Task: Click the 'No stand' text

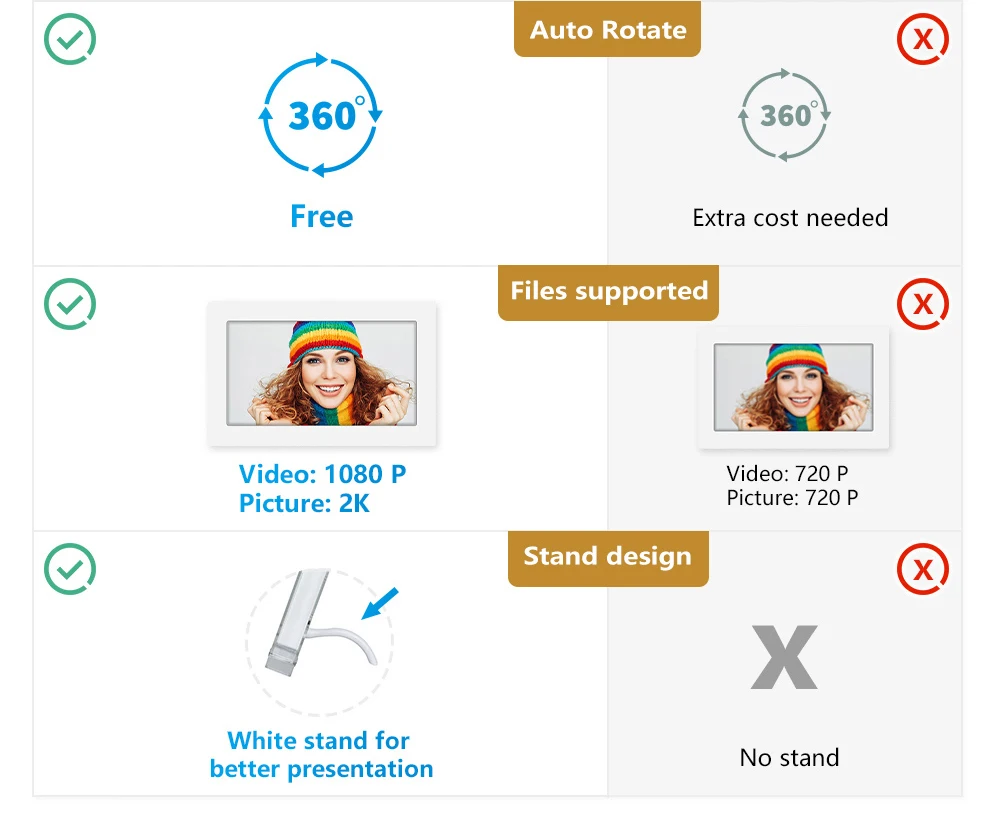Action: (789, 758)
